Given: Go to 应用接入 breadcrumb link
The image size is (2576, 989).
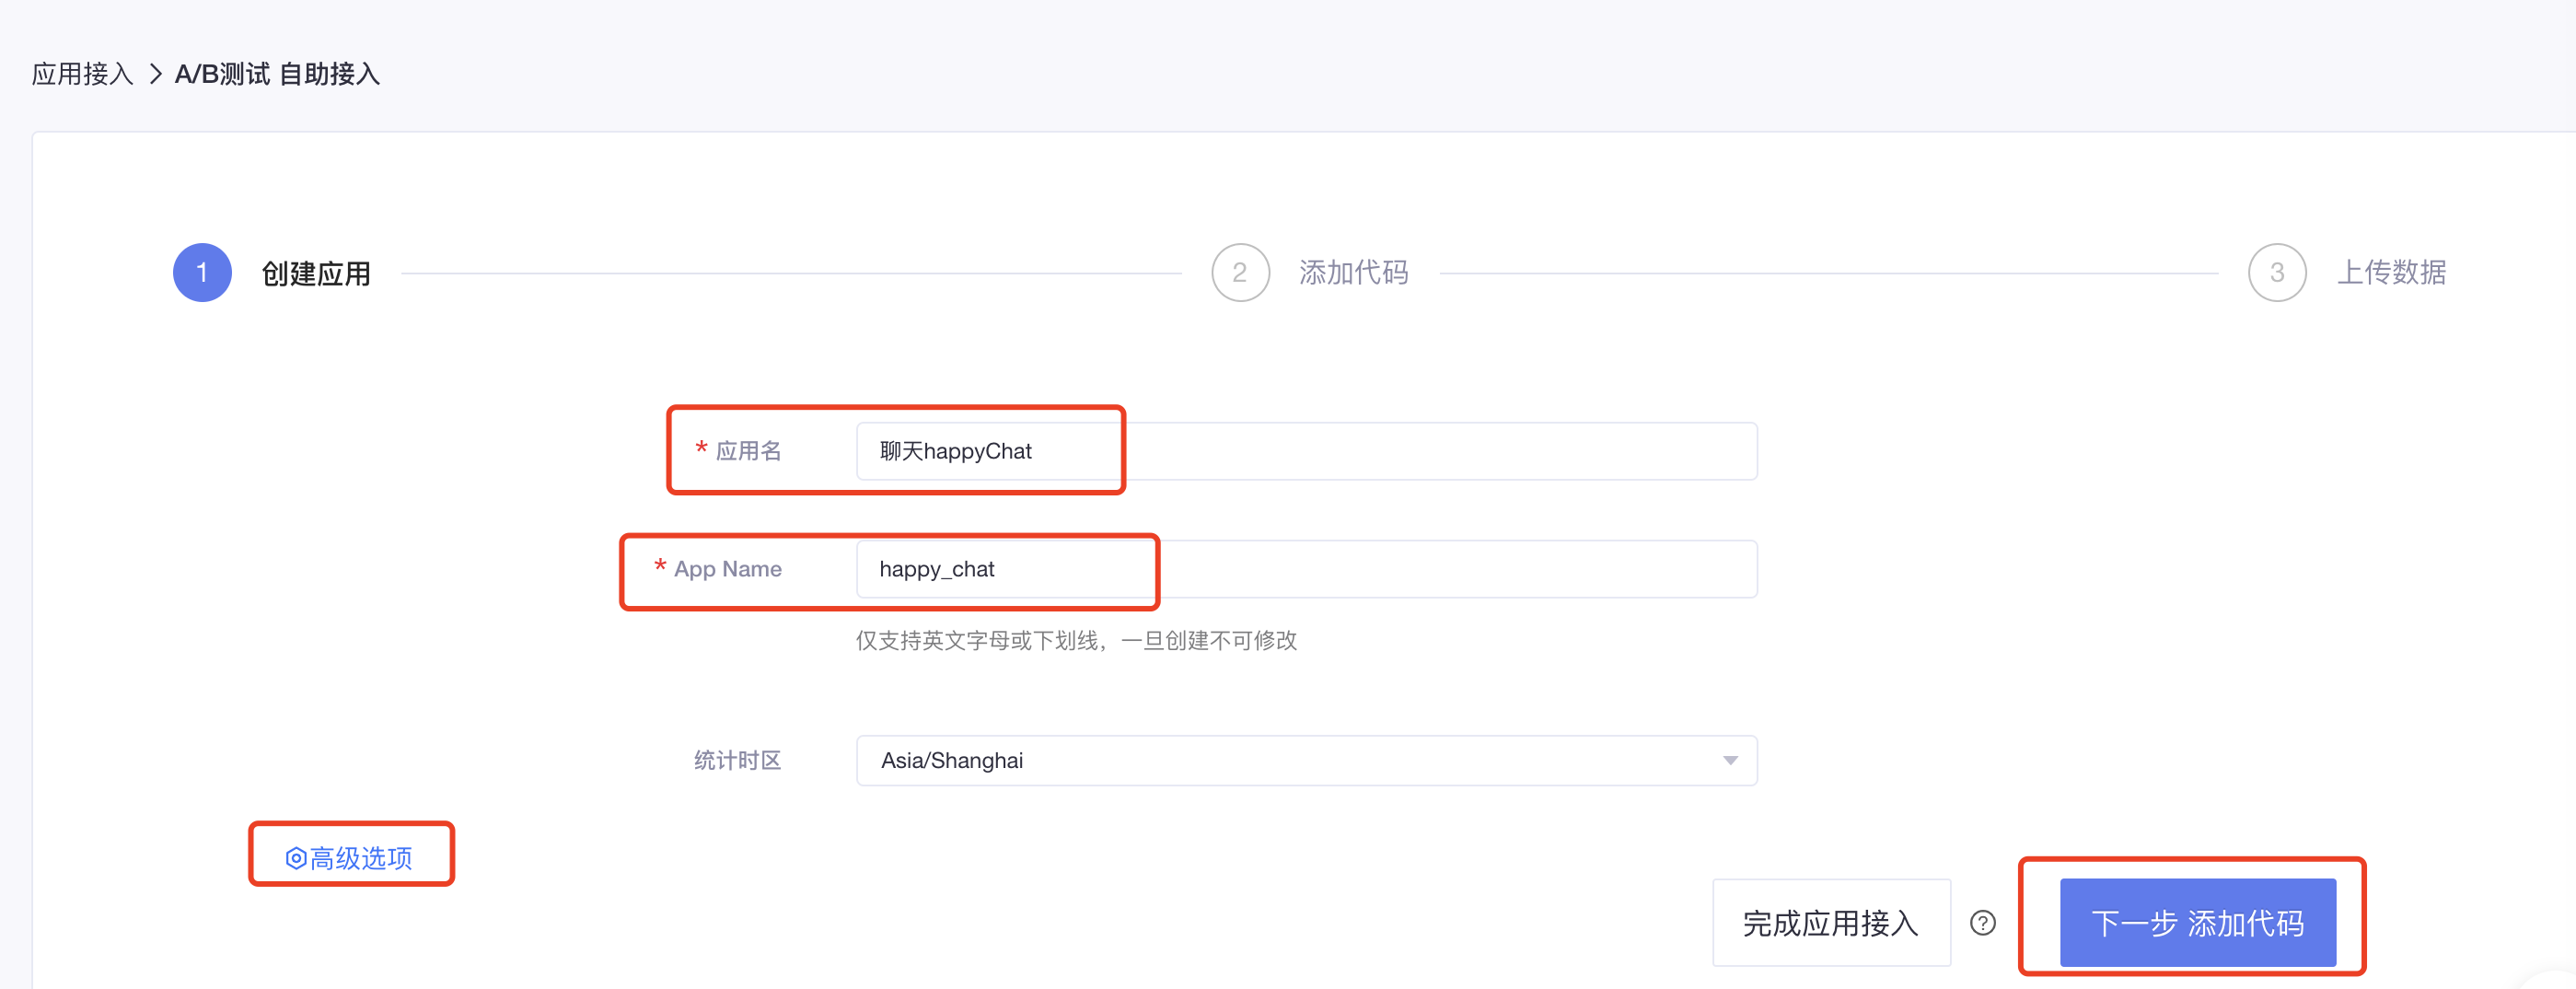Looking at the screenshot, I should coord(82,74).
